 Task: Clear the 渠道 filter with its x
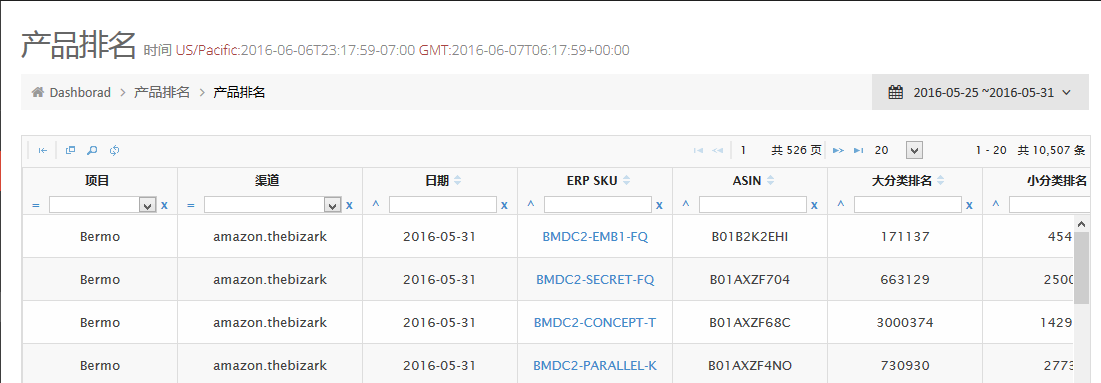349,205
